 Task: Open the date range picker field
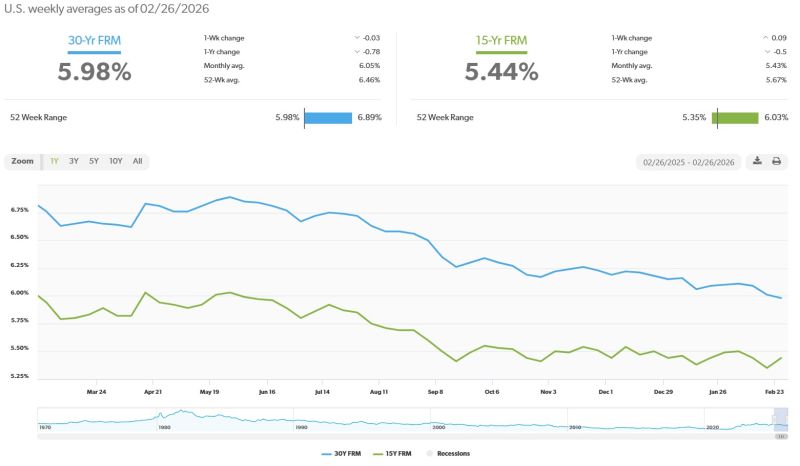click(x=688, y=162)
